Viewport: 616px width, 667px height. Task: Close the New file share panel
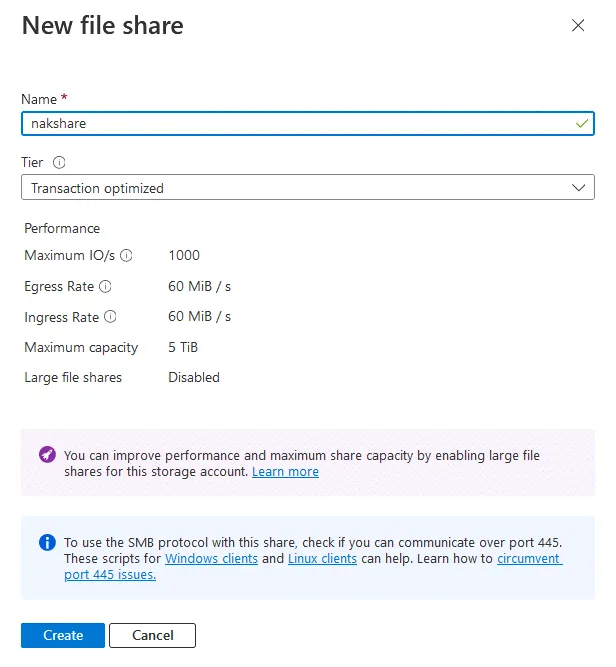click(x=578, y=26)
